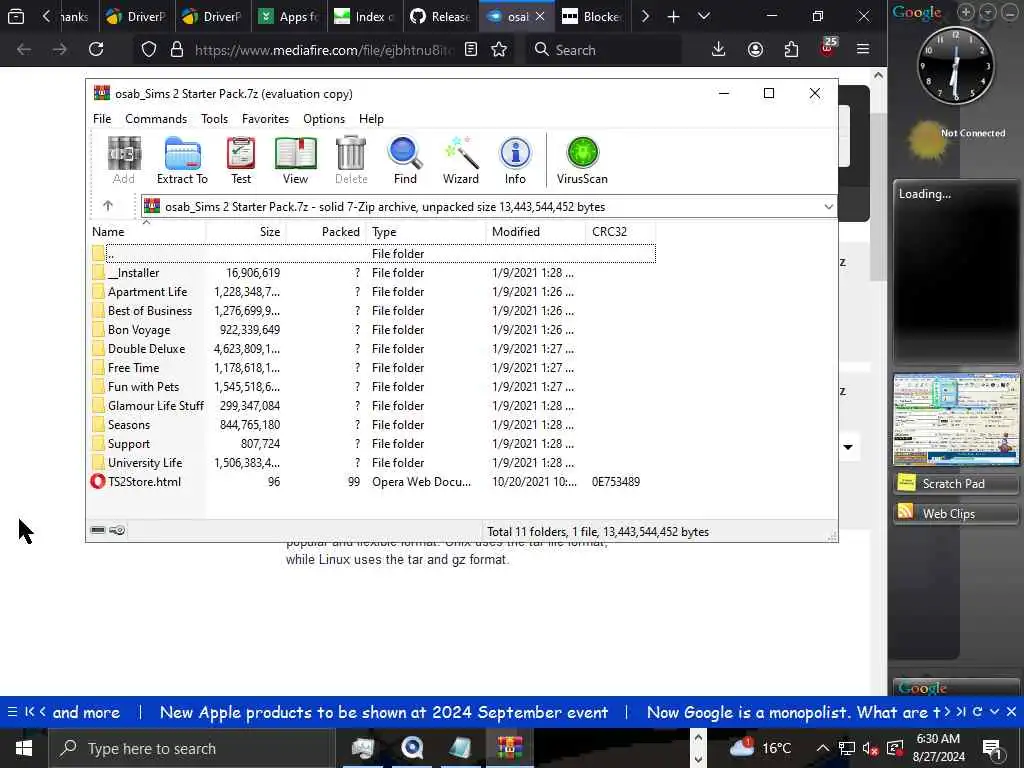
Task: Open the Tools menu
Action: [214, 119]
